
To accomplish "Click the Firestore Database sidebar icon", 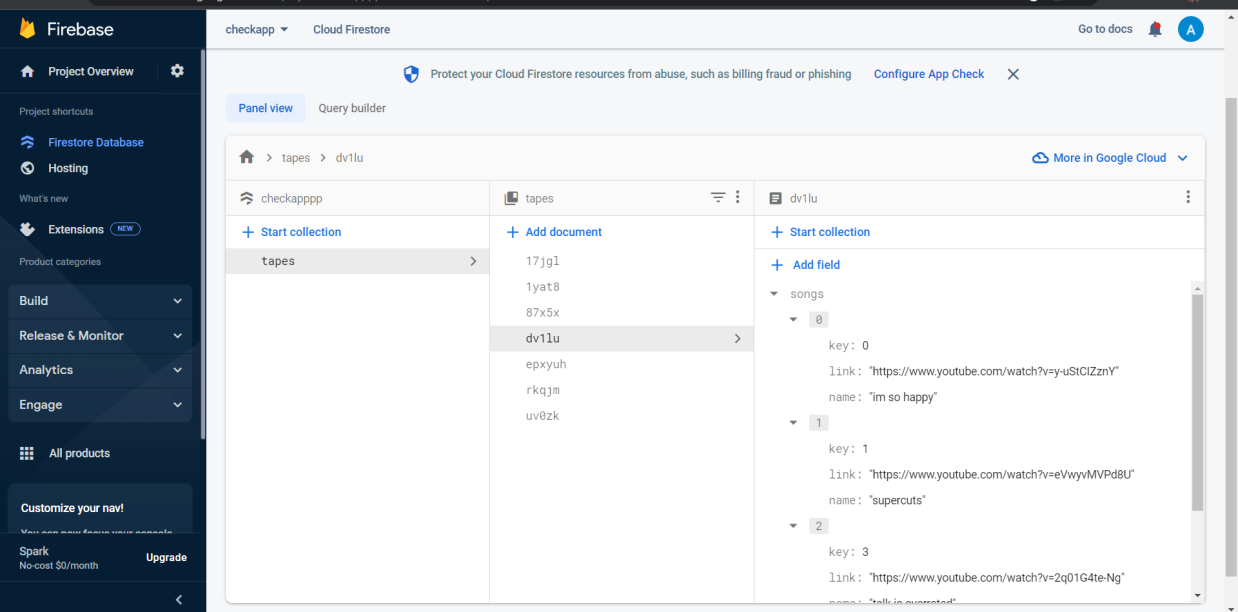I will click(x=28, y=142).
